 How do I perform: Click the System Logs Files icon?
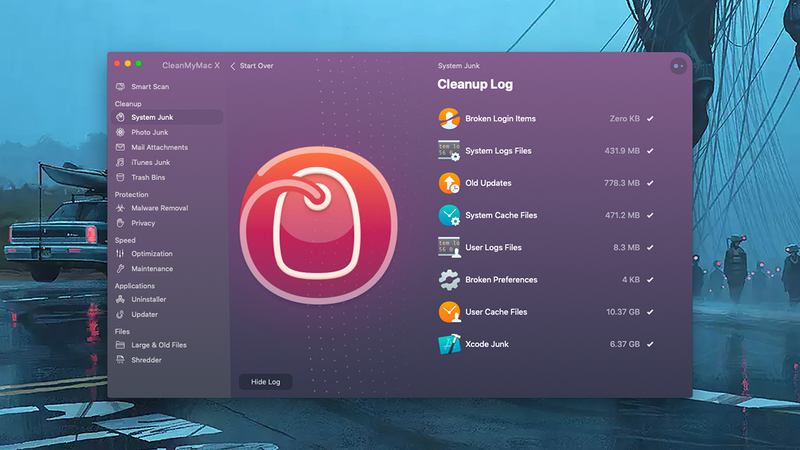pos(449,151)
